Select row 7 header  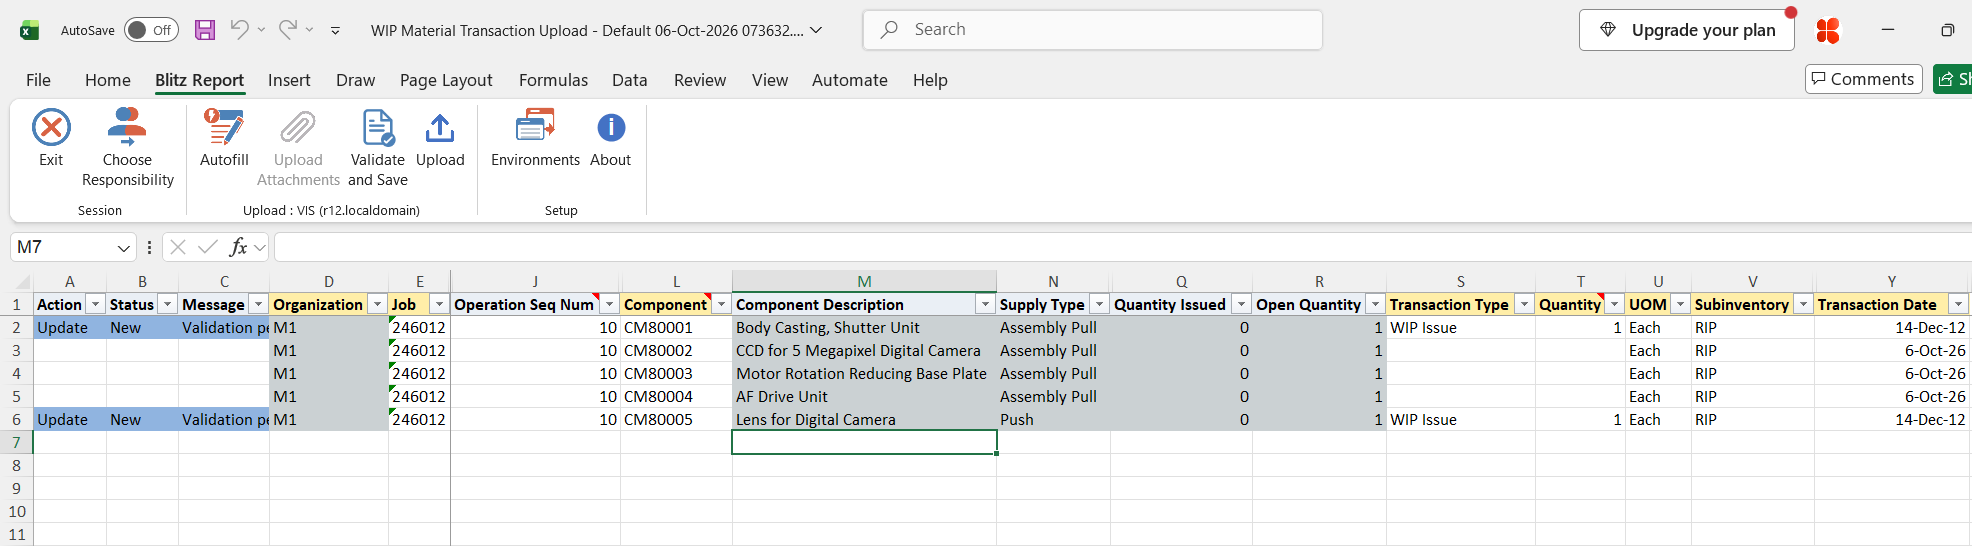tap(16, 442)
